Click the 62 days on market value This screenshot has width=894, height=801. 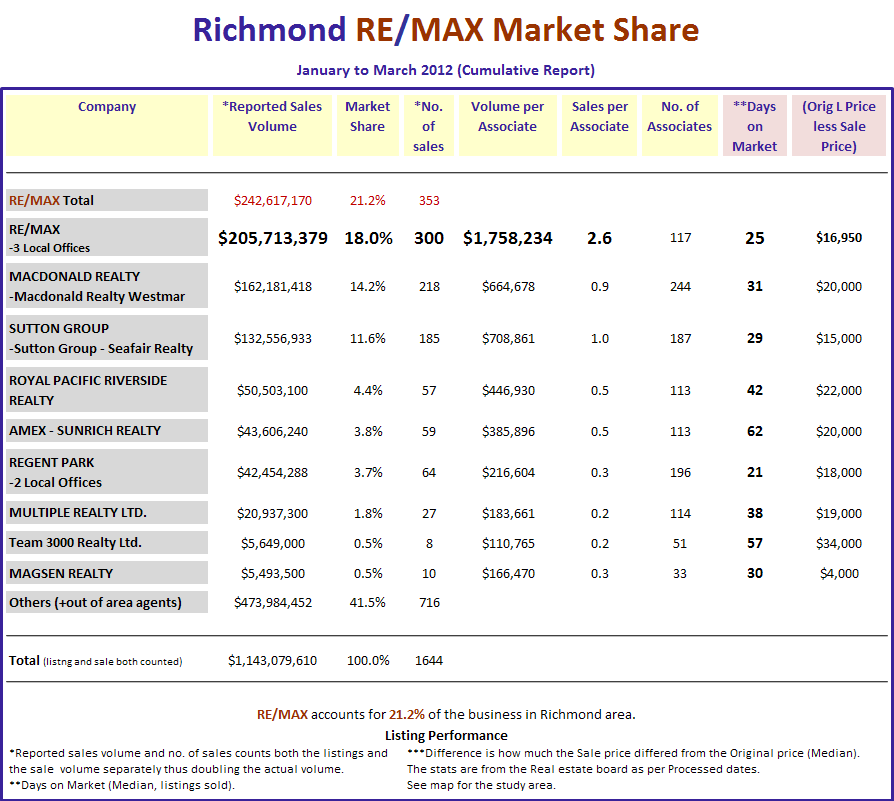[x=755, y=431]
